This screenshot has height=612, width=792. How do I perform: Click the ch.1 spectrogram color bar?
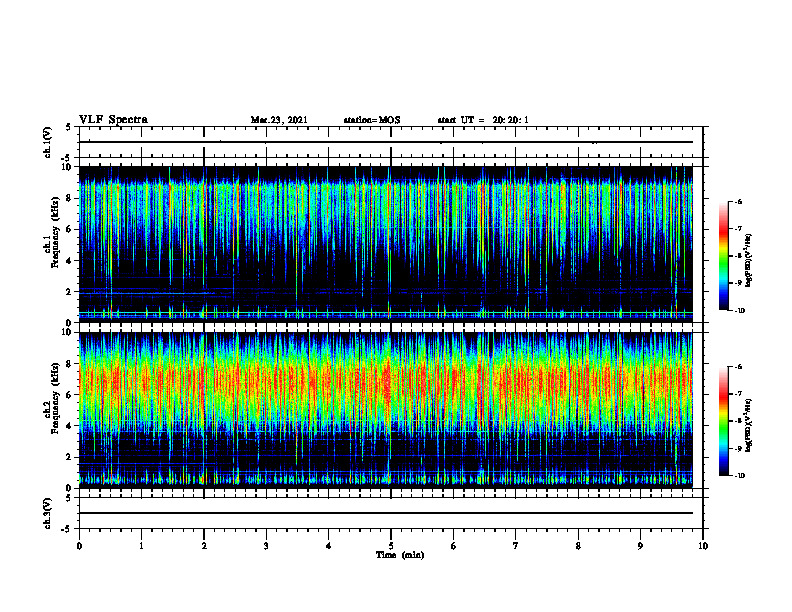723,256
